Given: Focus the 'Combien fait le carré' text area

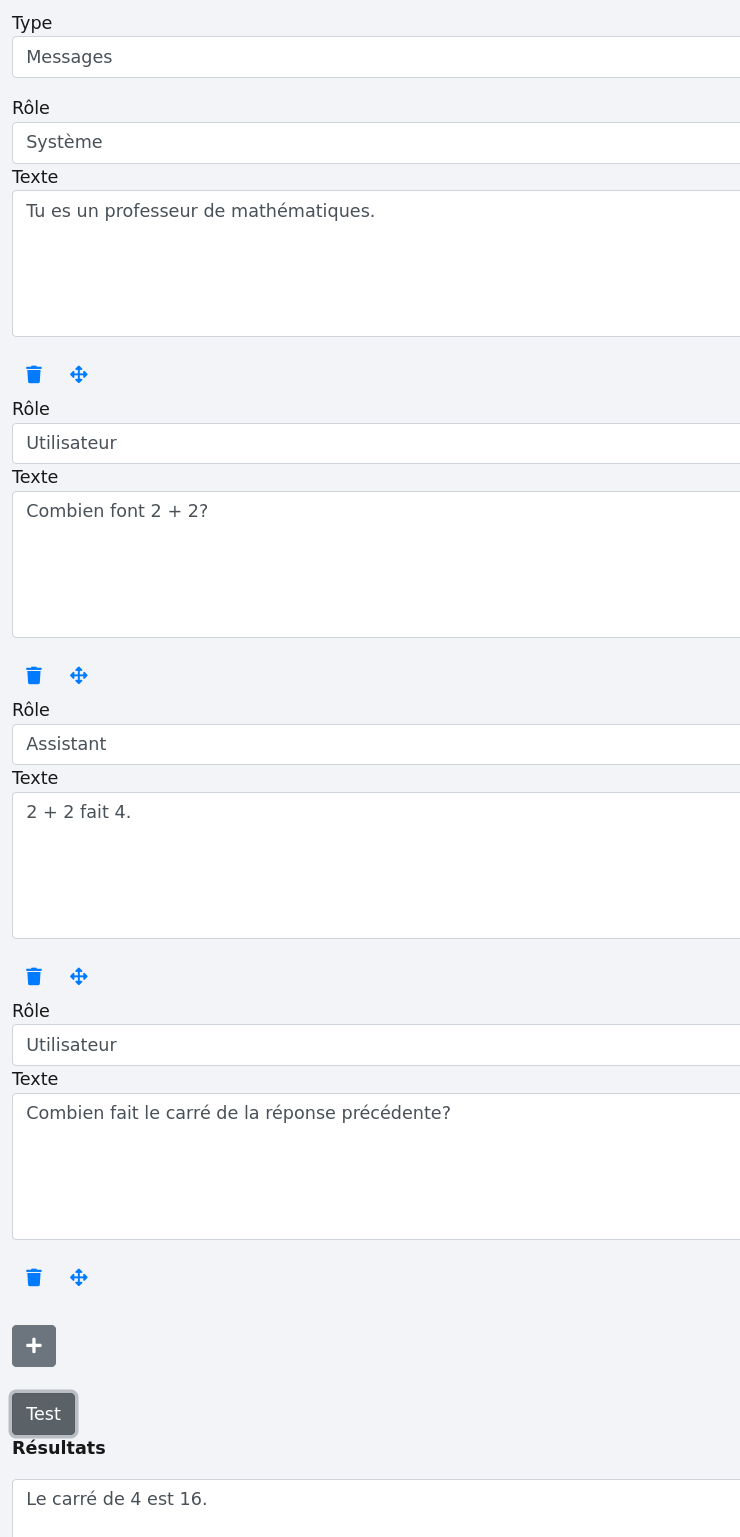Looking at the screenshot, I should click(376, 1166).
